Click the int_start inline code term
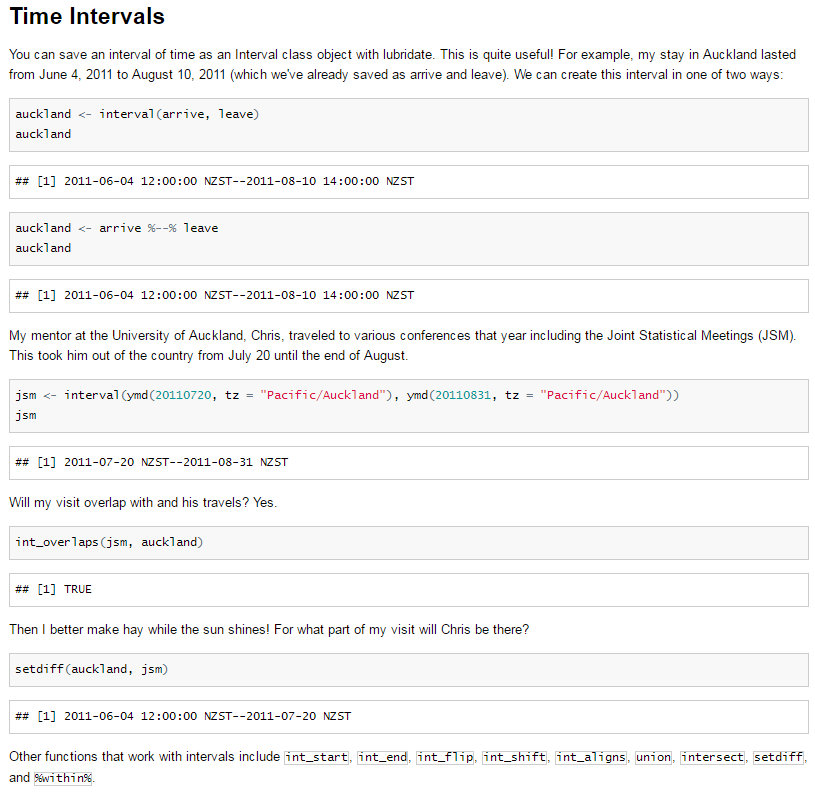815x797 pixels. click(x=317, y=757)
